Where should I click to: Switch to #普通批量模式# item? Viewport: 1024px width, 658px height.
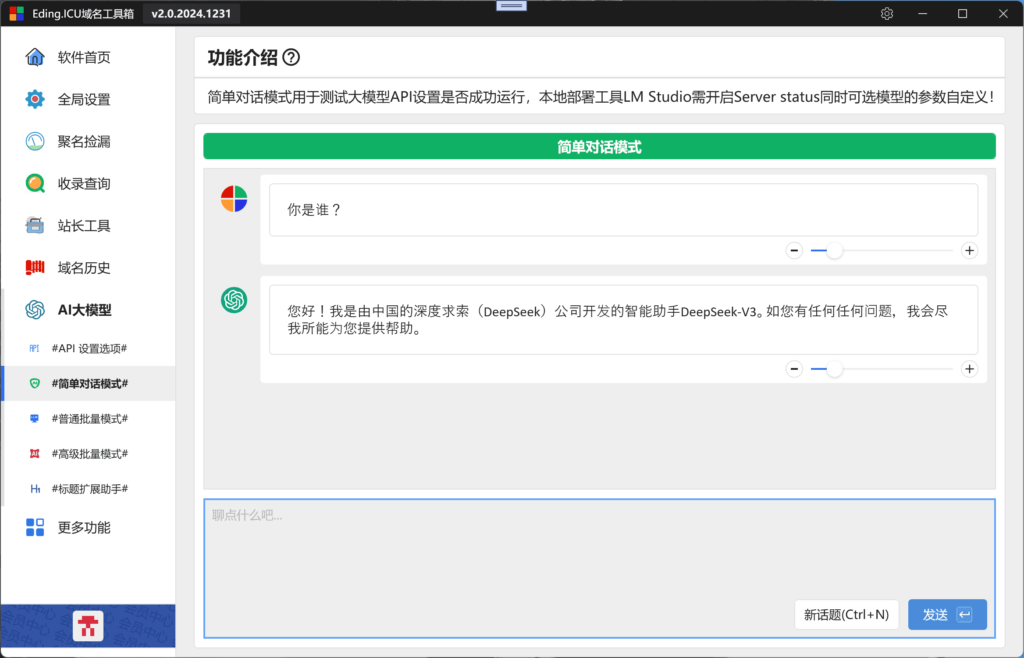89,419
